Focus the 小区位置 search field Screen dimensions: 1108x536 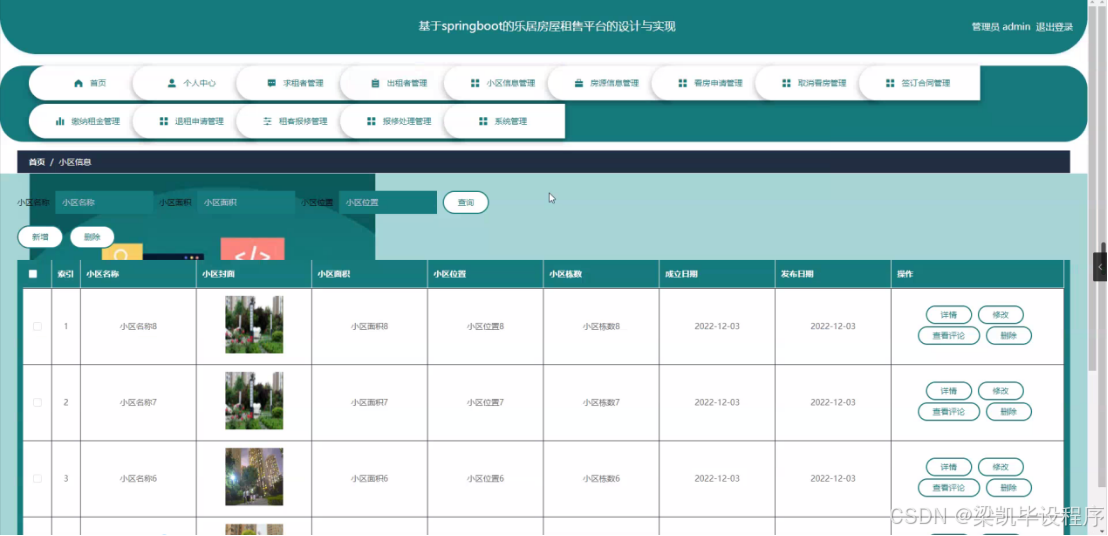click(x=388, y=203)
